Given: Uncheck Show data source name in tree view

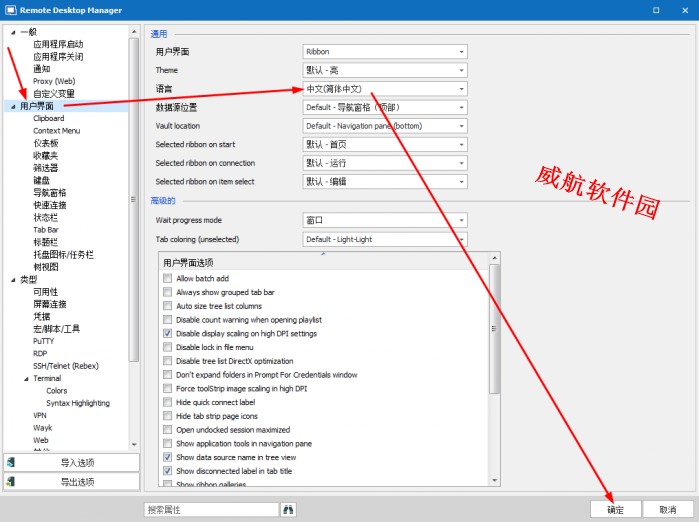Looking at the screenshot, I should 168,457.
